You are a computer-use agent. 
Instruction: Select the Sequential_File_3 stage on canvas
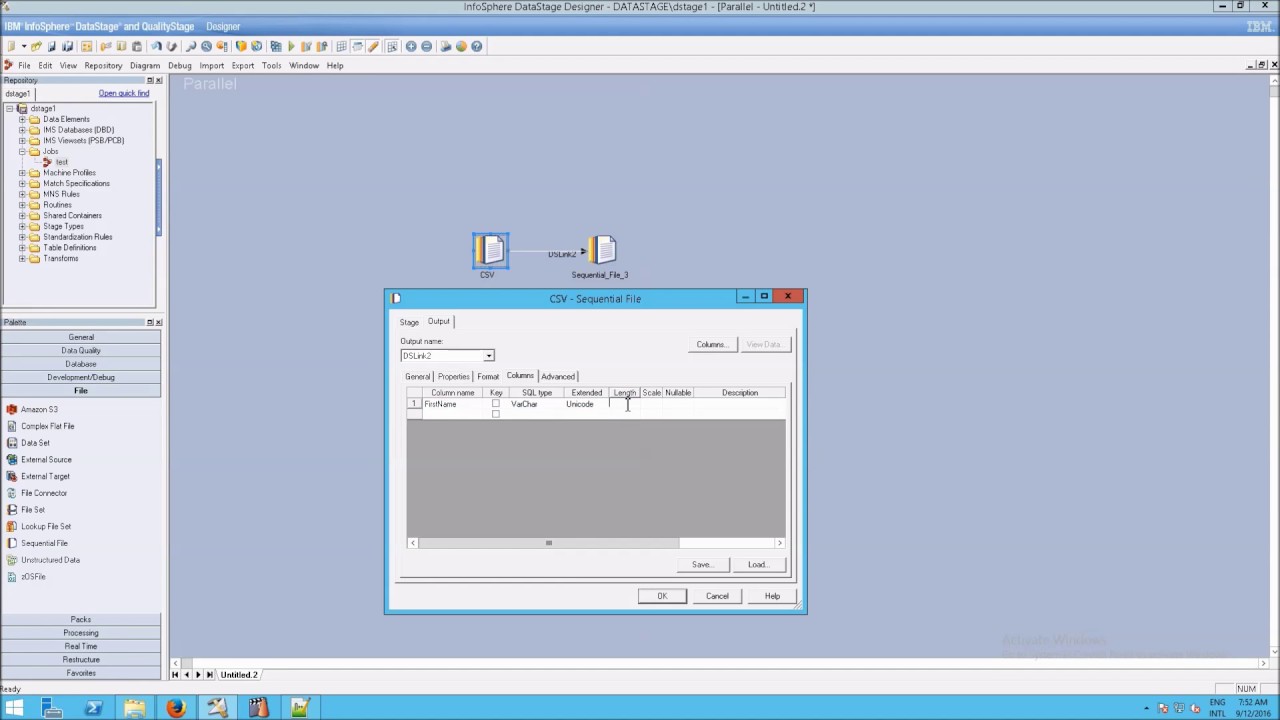[x=602, y=250]
